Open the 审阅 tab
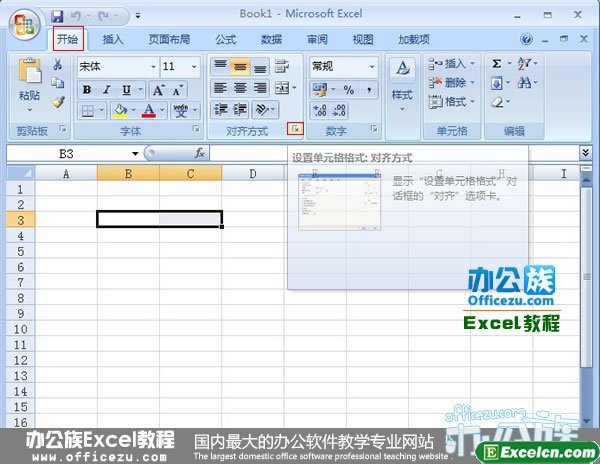This screenshot has height=464, width=600. pos(317,39)
